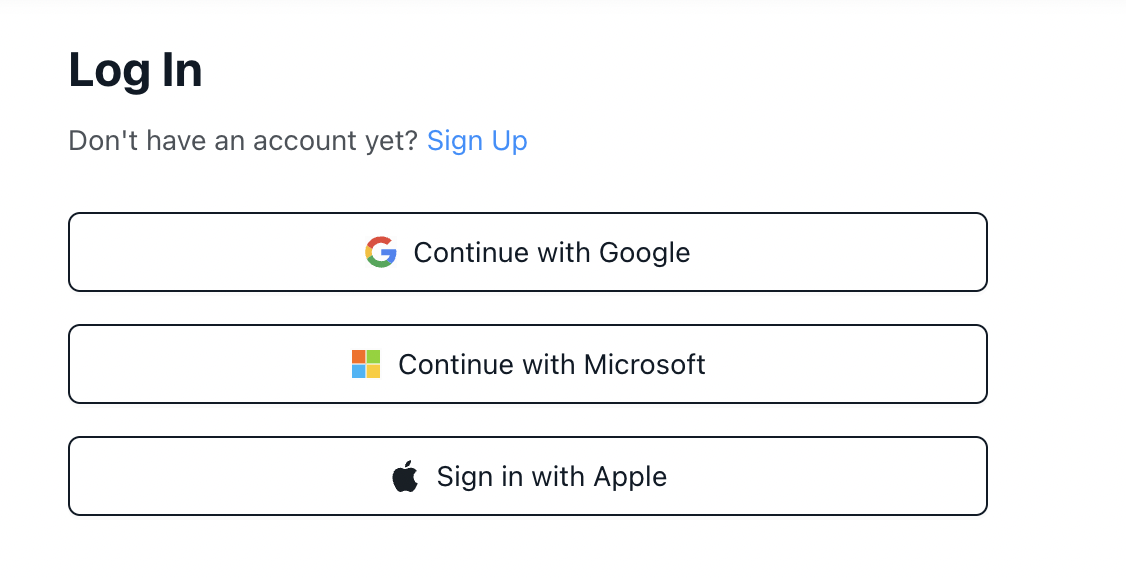Log in using your Microsoft account
Image resolution: width=1126 pixels, height=578 pixels.
tap(528, 364)
